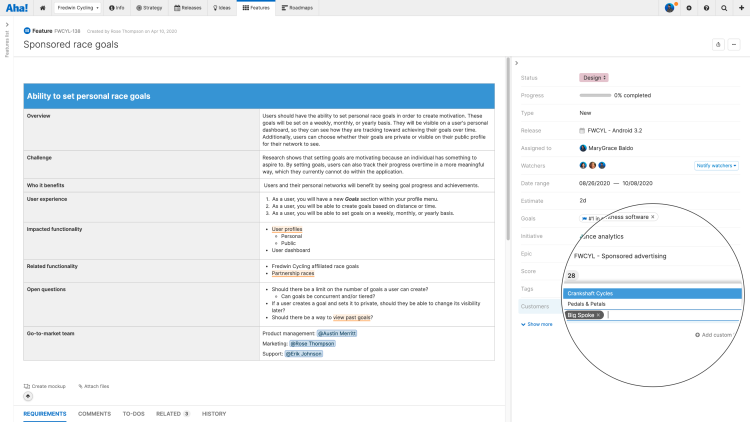750x422 pixels.
Task: Go to home via house icon
Action: point(43,8)
